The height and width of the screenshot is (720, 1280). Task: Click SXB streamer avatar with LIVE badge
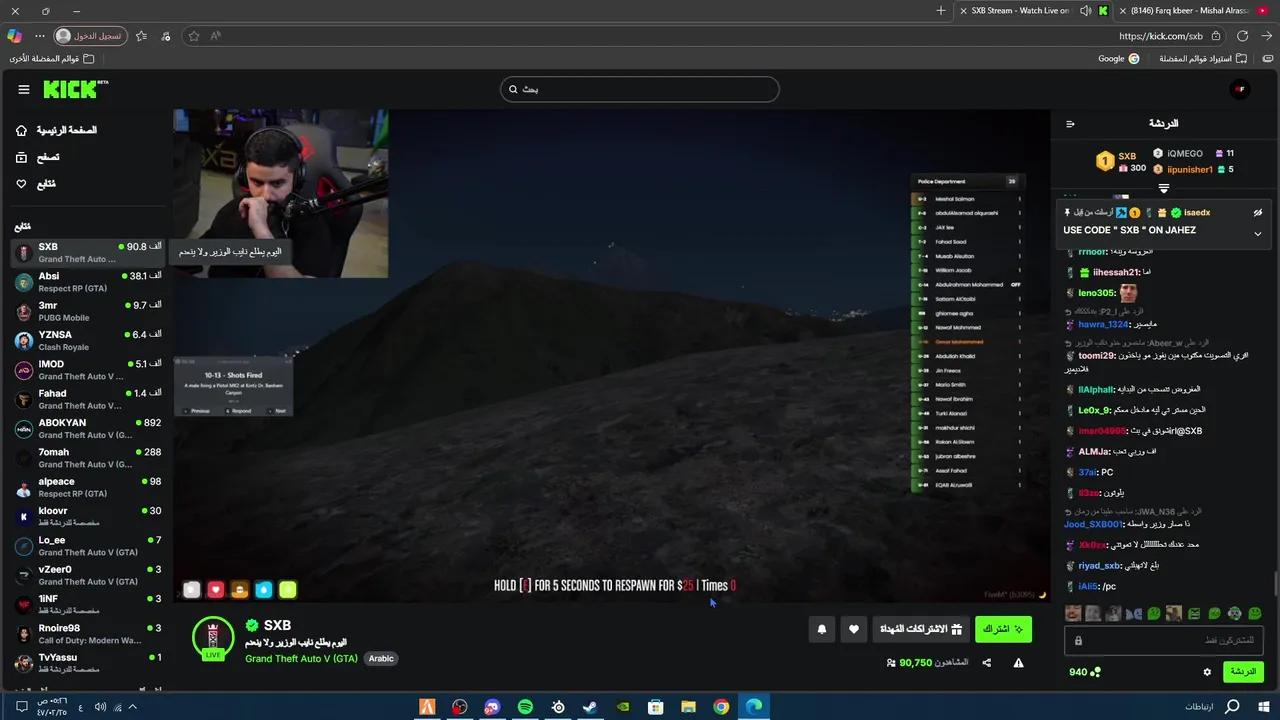213,639
